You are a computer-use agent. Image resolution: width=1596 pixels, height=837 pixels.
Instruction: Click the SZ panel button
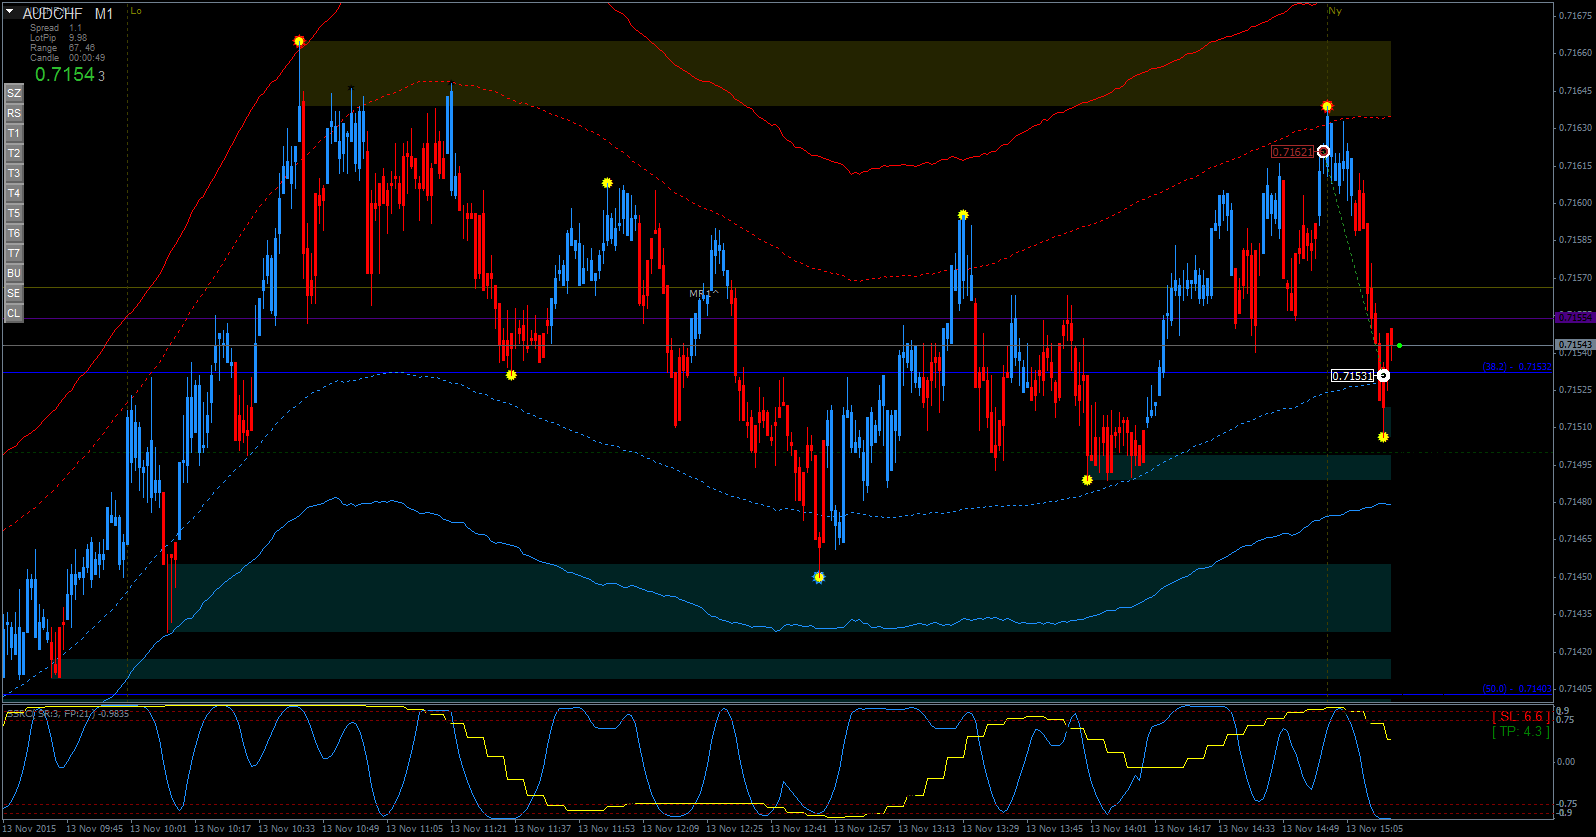(x=14, y=93)
